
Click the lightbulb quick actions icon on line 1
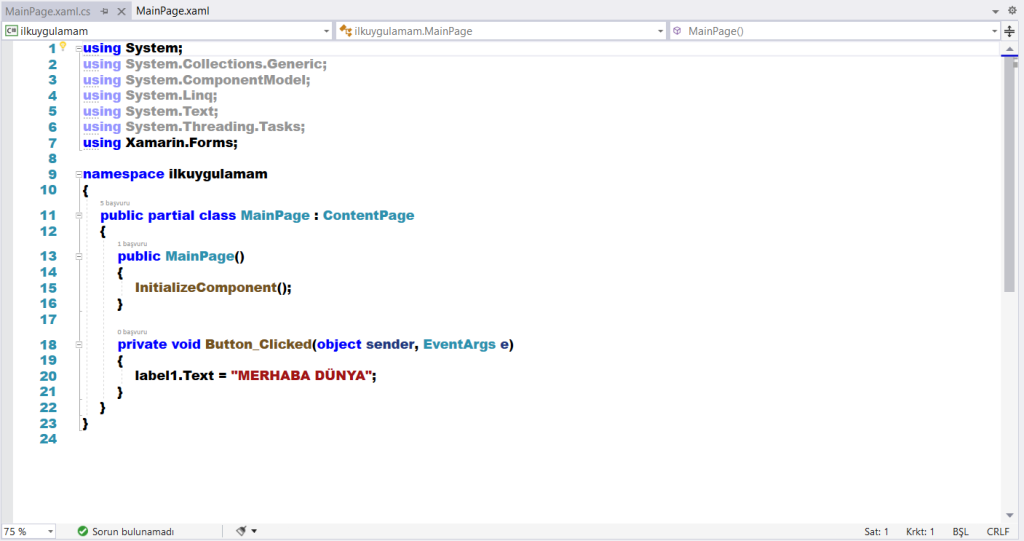pyautogui.click(x=63, y=46)
